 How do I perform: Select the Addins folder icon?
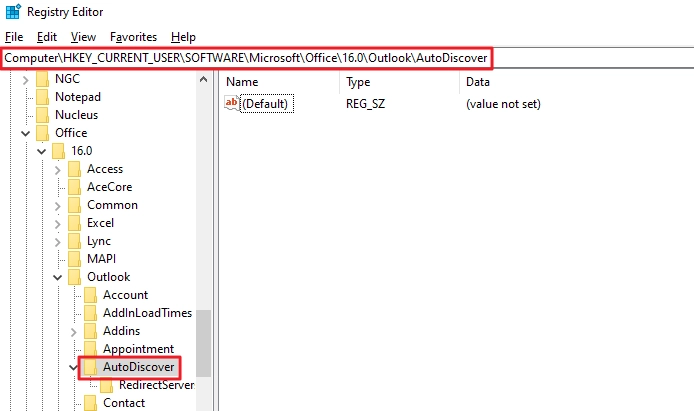coord(90,331)
